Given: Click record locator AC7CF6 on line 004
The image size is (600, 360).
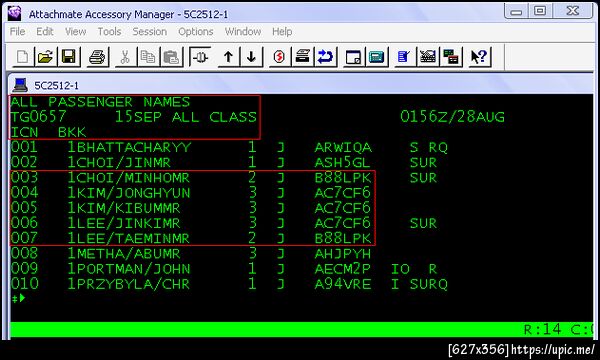Looking at the screenshot, I should coord(342,193).
